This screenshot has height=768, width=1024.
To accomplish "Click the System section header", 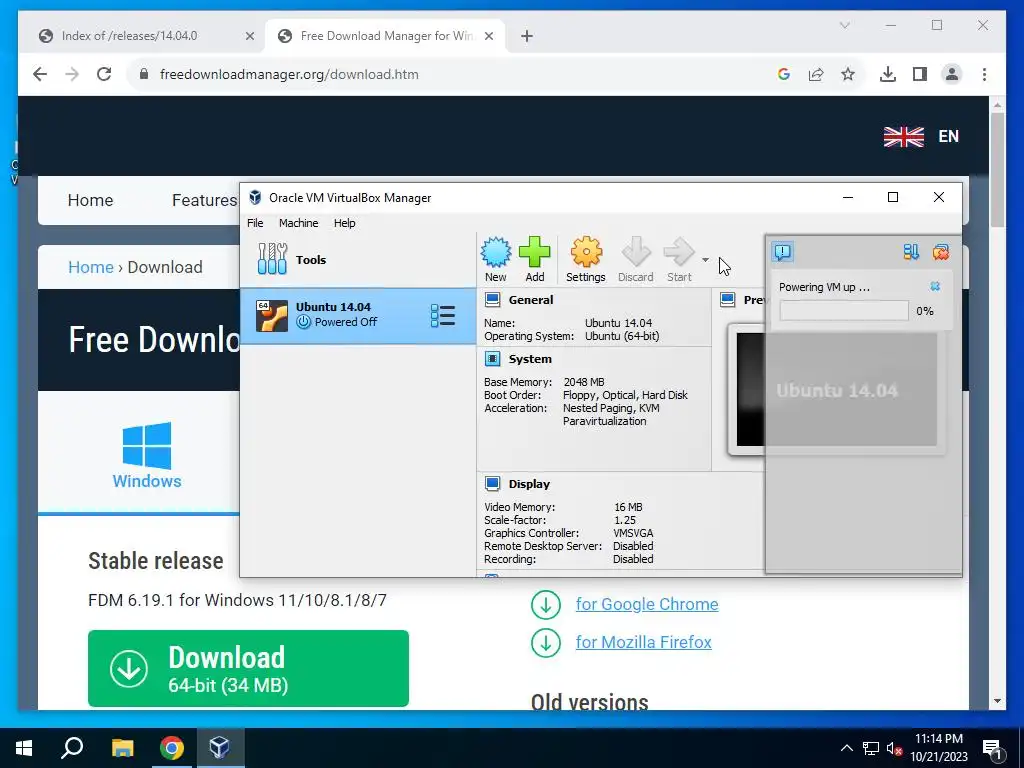I will [x=530, y=359].
